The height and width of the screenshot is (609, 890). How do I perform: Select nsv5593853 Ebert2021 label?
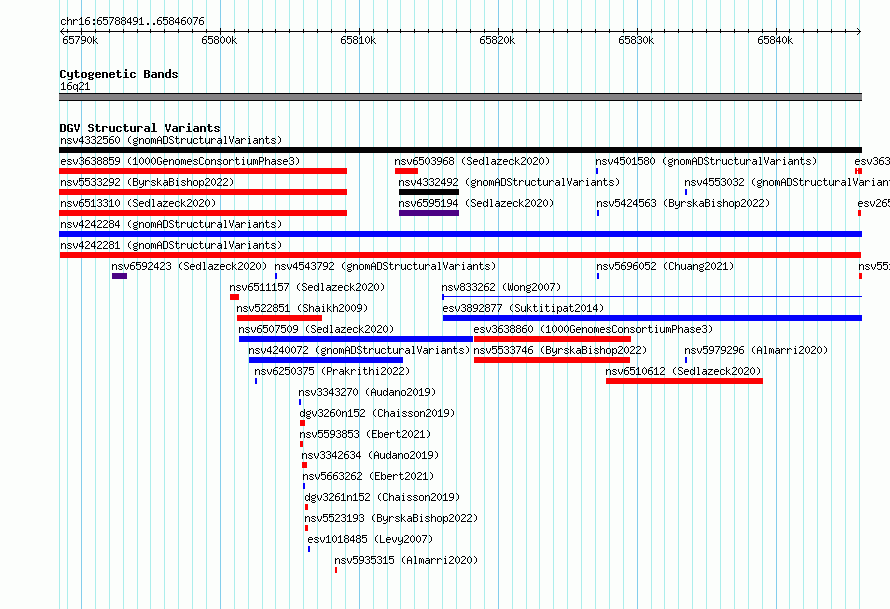366,434
